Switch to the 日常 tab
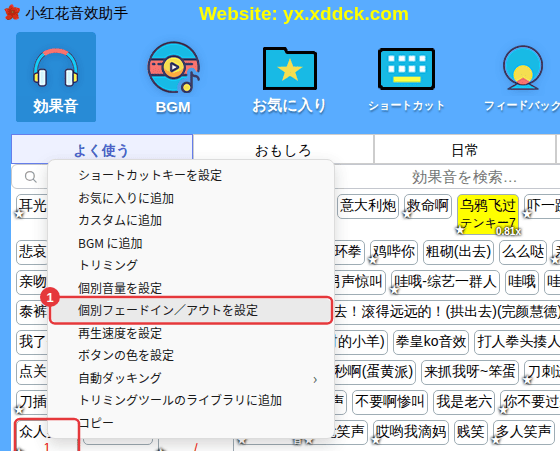The width and height of the screenshot is (560, 451). [x=464, y=150]
